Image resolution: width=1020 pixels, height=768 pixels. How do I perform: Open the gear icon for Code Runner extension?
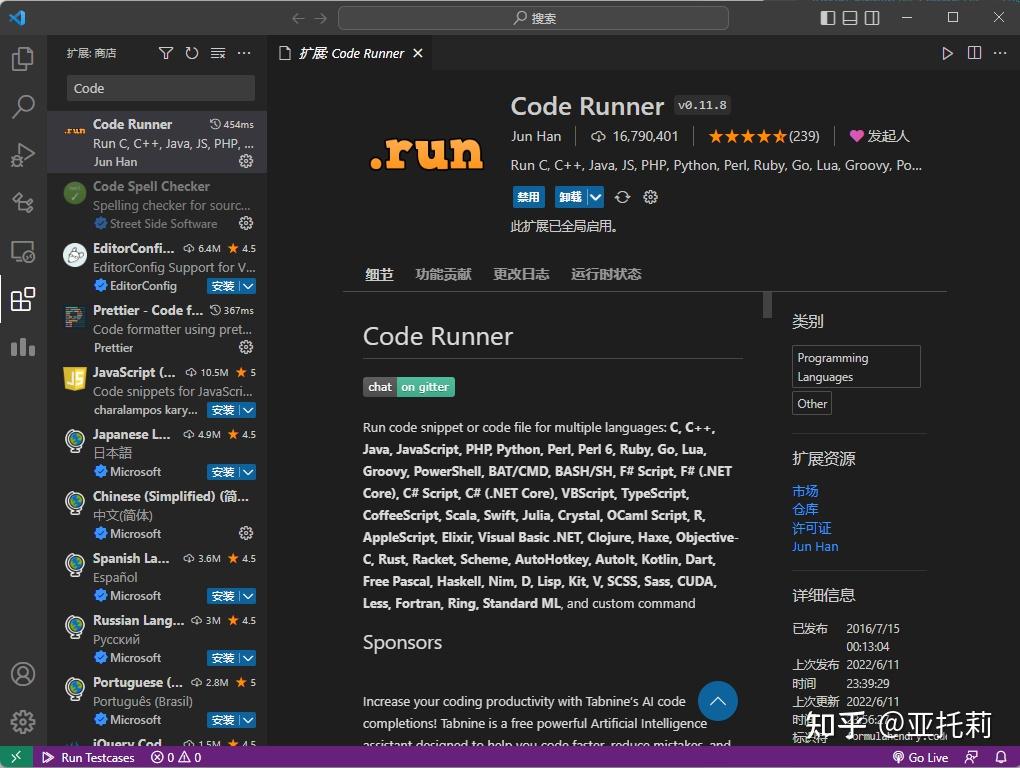[x=246, y=161]
